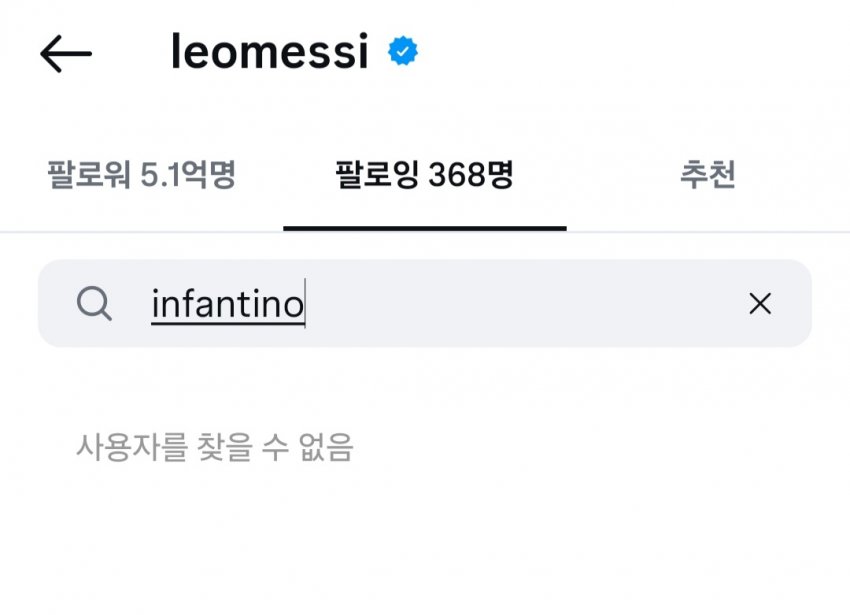Click the blank results area below the message
The width and height of the screenshot is (850, 615).
pos(424,542)
